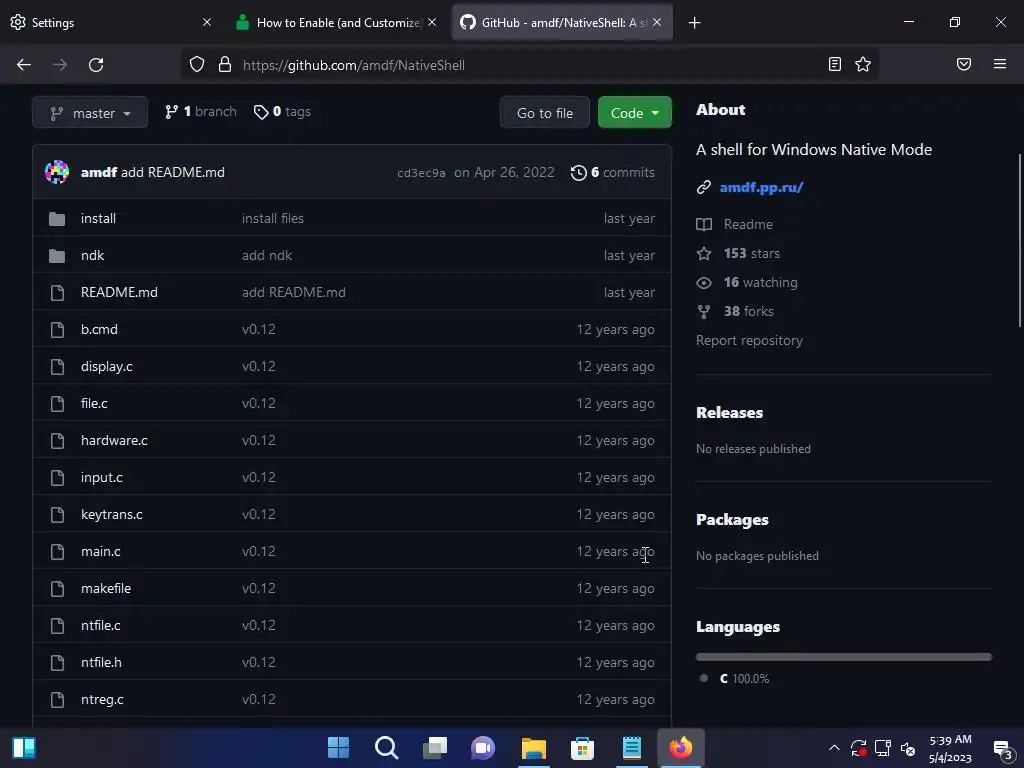
Task: Open Packages heading link
Action: tap(732, 520)
